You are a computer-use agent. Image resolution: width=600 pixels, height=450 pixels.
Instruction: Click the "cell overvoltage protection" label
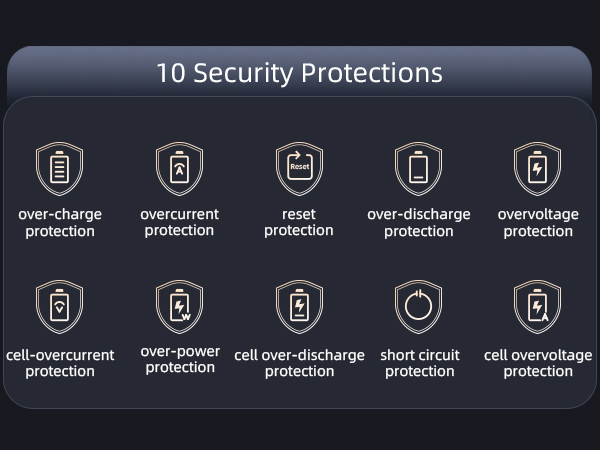[538, 363]
